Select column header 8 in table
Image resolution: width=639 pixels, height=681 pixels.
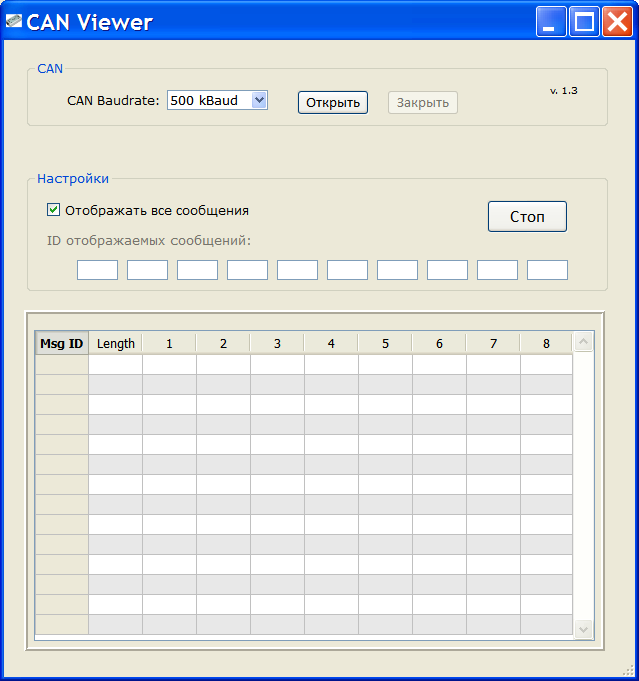coord(546,344)
